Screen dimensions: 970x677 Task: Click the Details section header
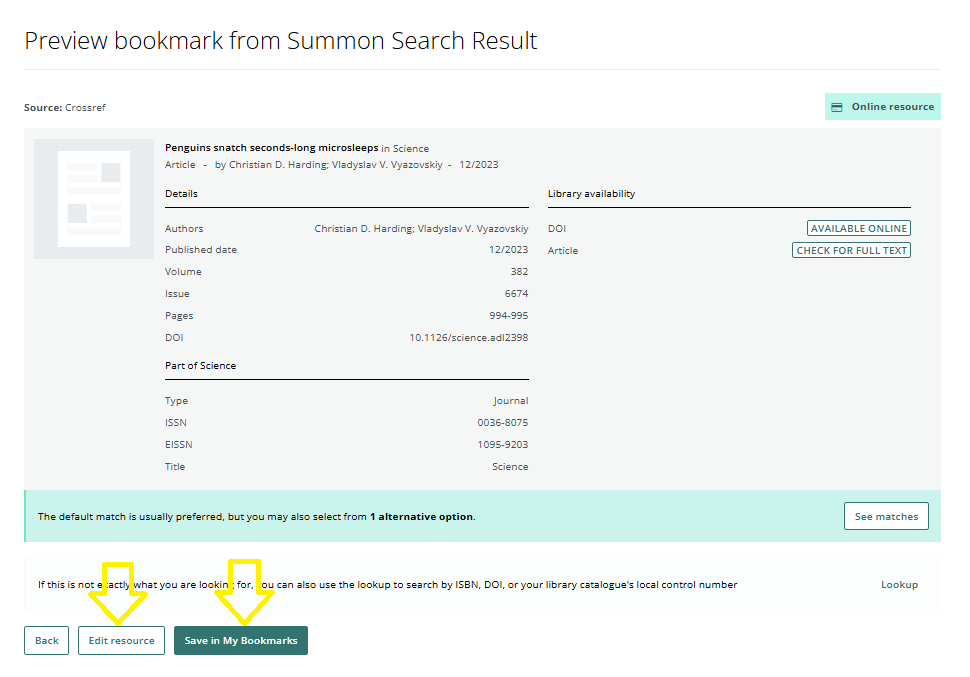tap(183, 193)
